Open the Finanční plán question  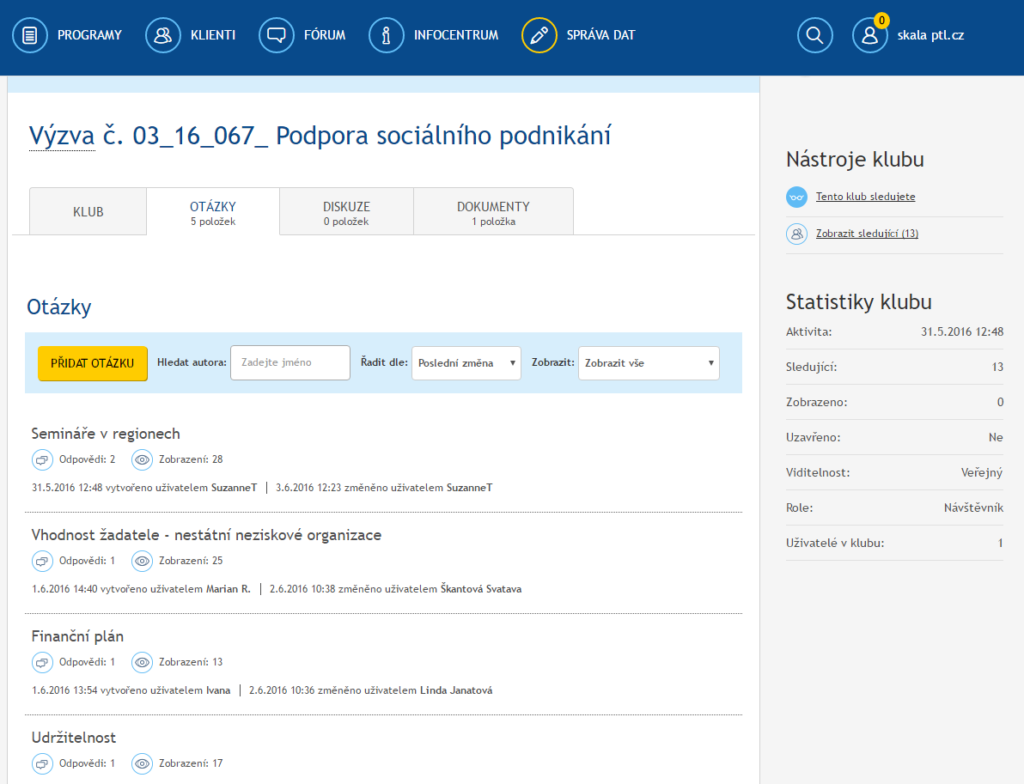click(x=78, y=636)
